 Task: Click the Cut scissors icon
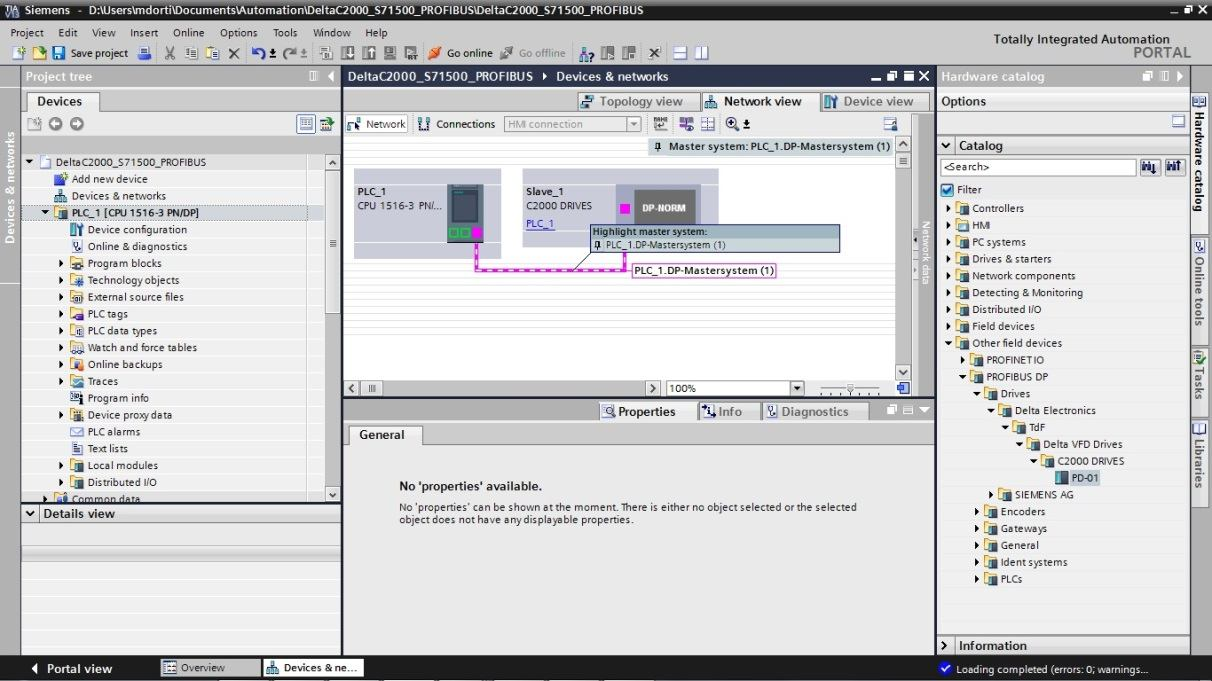(x=170, y=53)
